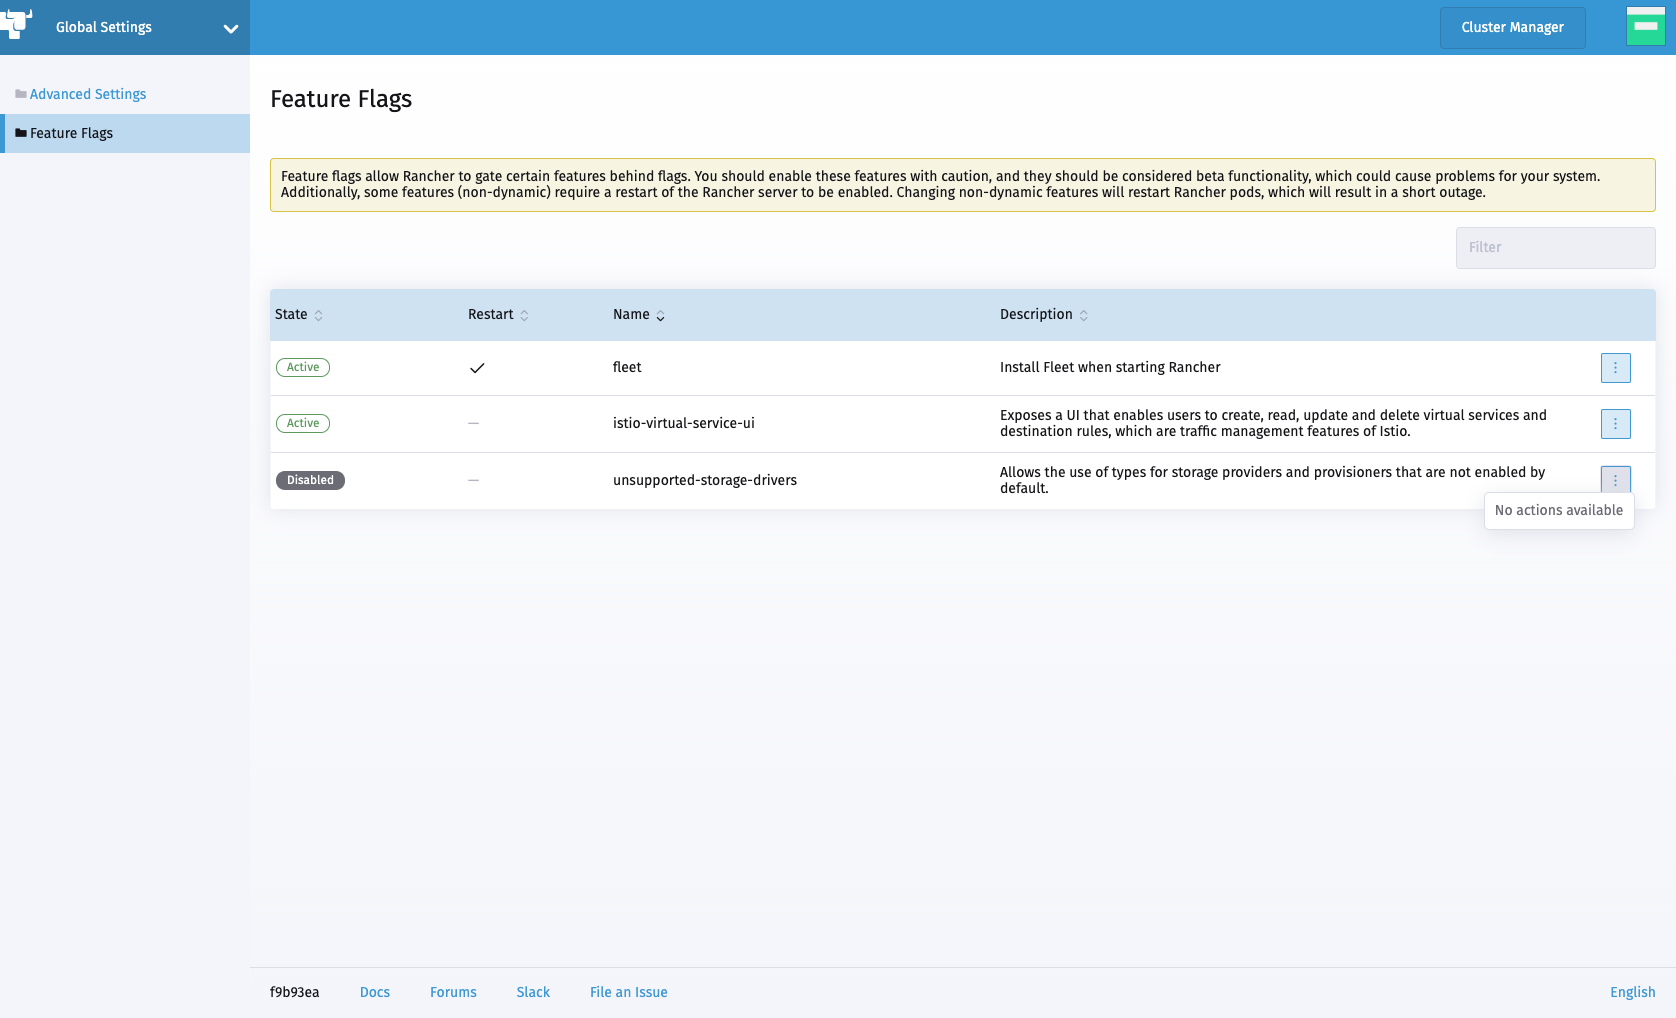The image size is (1676, 1018).
Task: Select Feature Flags in the sidebar
Action: [73, 132]
